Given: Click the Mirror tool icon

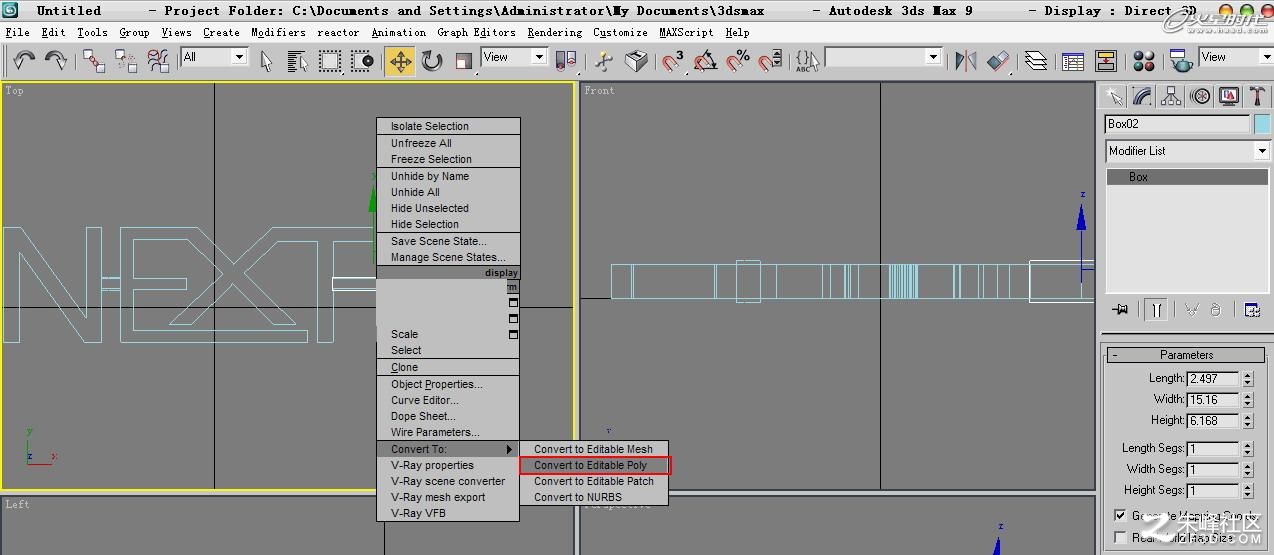Looking at the screenshot, I should pos(965,61).
